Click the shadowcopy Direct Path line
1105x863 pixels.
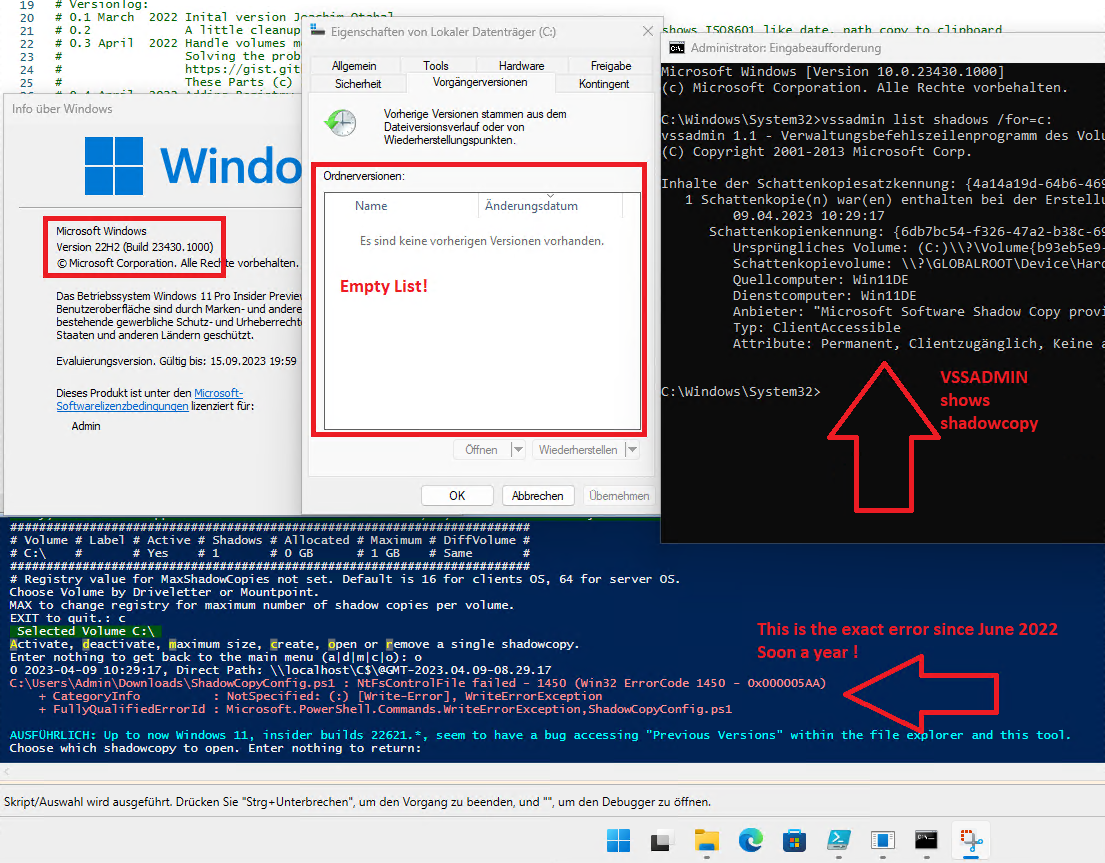pyautogui.click(x=280, y=669)
